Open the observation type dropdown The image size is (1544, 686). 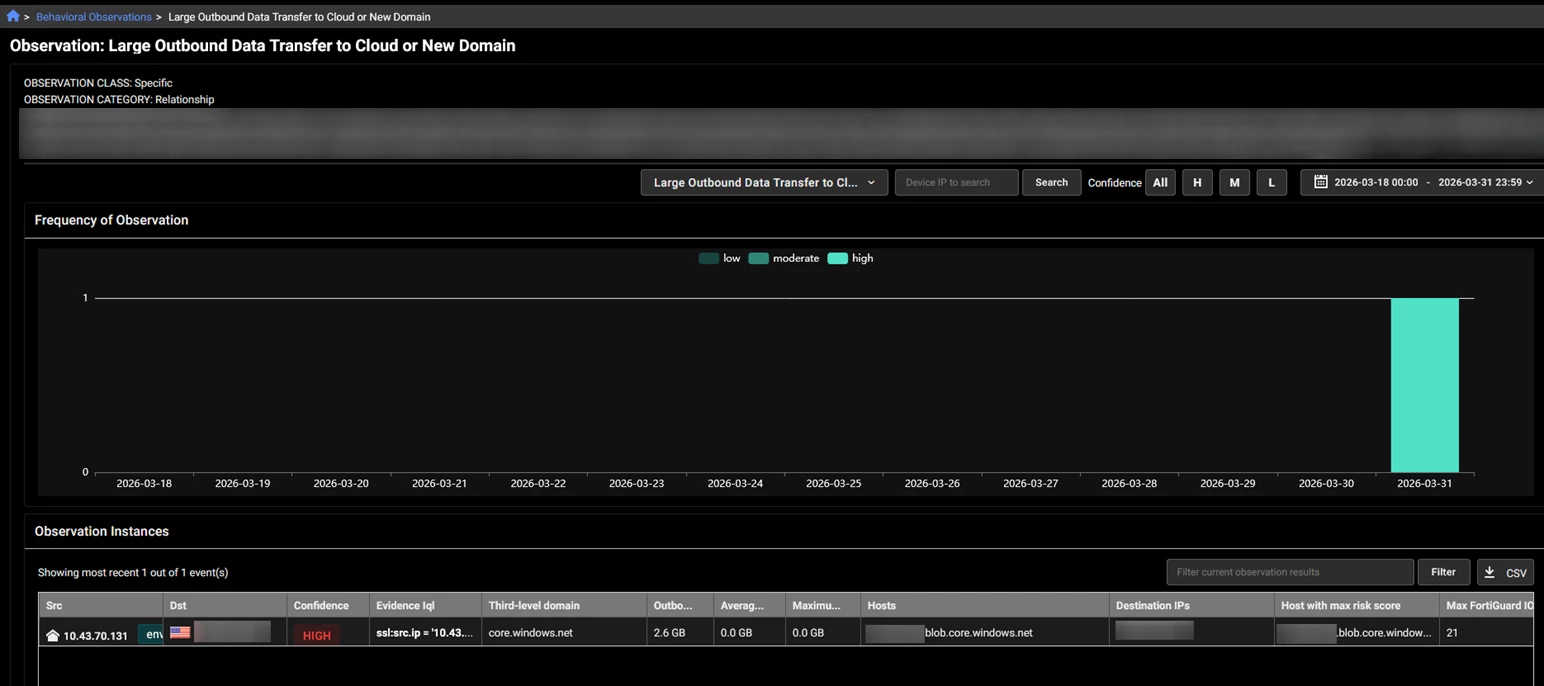click(764, 183)
